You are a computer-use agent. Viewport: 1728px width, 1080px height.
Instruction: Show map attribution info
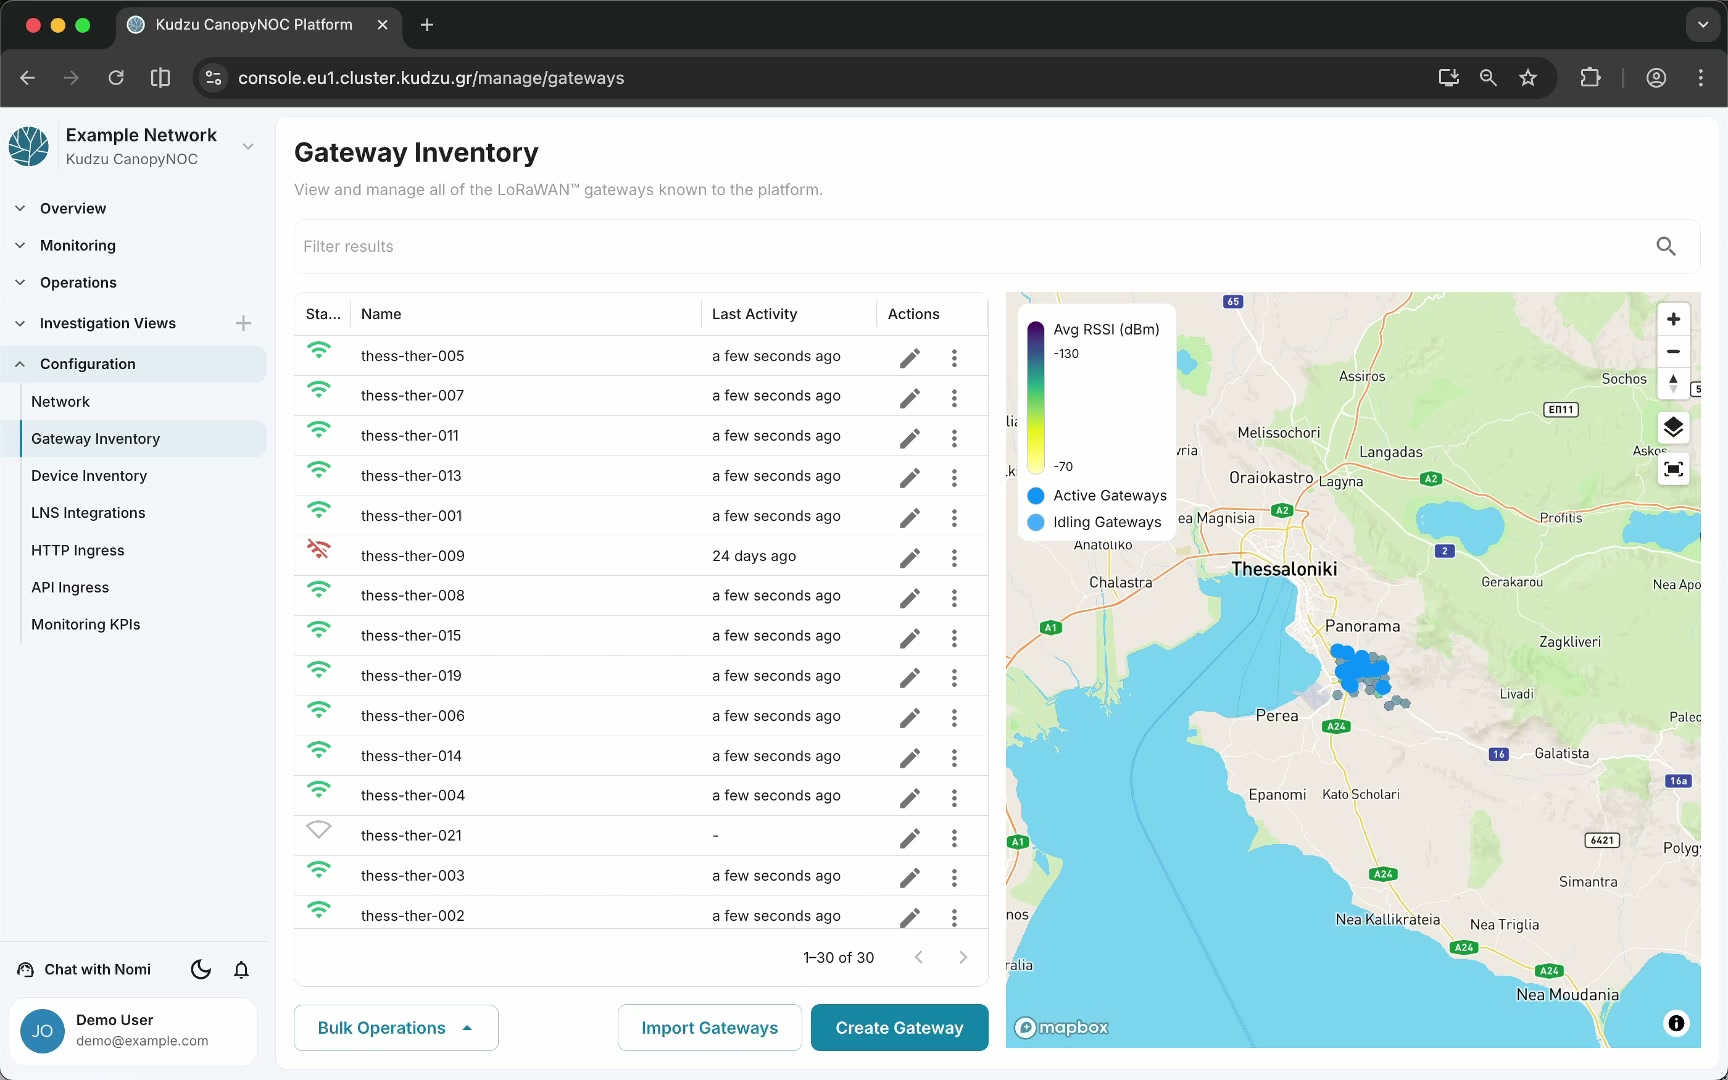1676,1023
